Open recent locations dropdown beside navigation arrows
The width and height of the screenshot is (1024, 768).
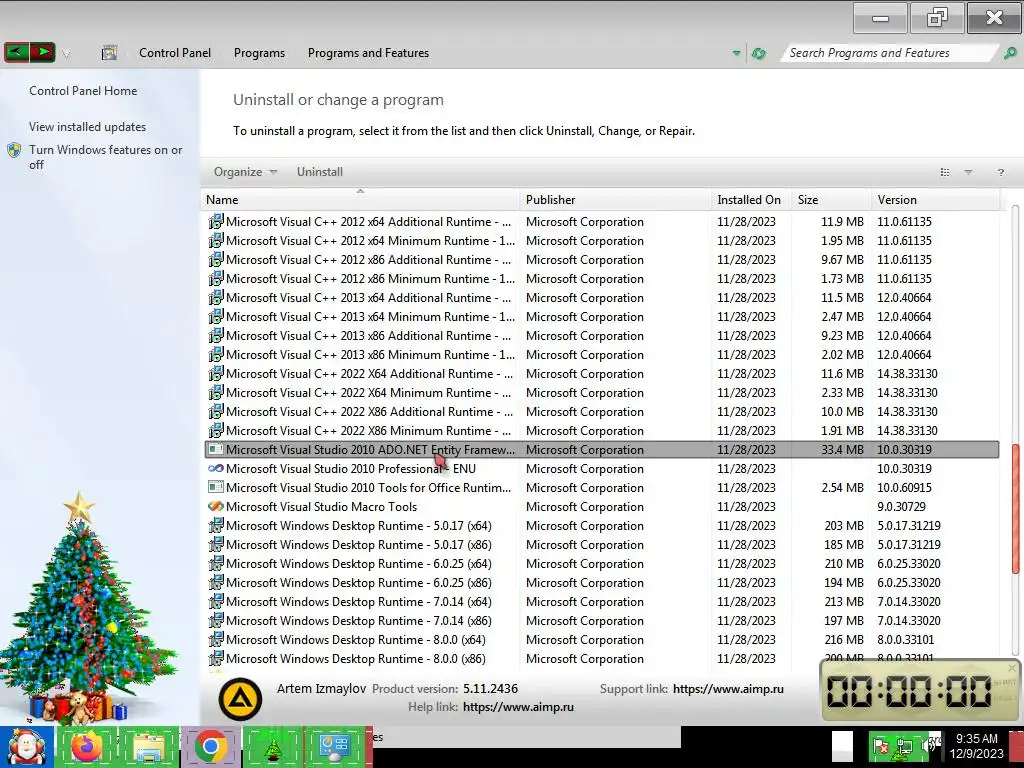(66, 54)
